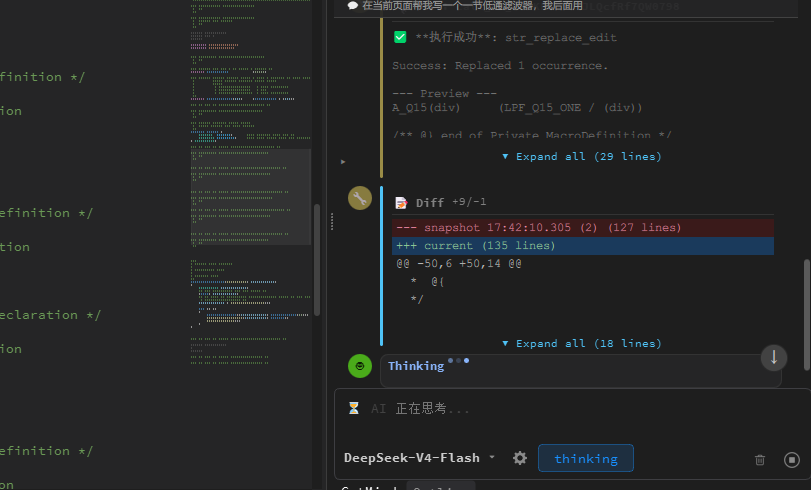Click the green AI assistant avatar
This screenshot has height=490, width=811.
(360, 366)
